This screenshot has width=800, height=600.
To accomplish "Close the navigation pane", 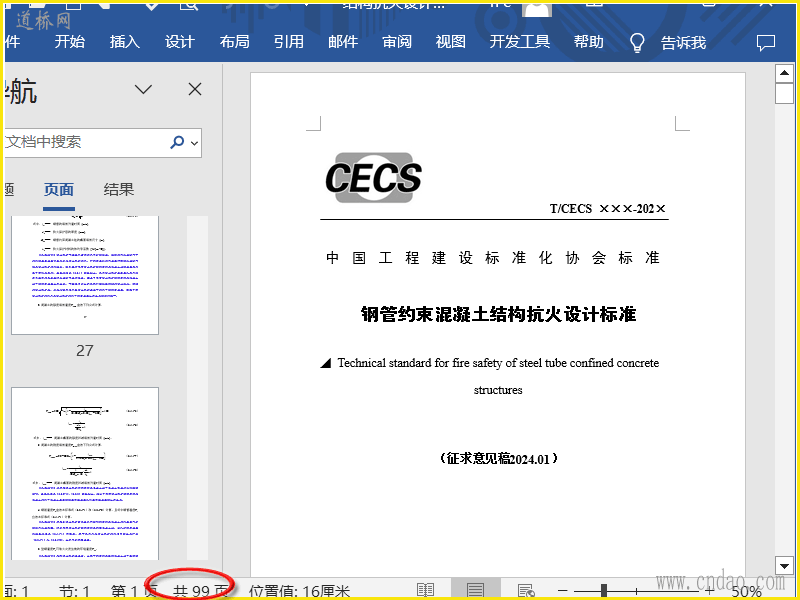I will pos(195,89).
